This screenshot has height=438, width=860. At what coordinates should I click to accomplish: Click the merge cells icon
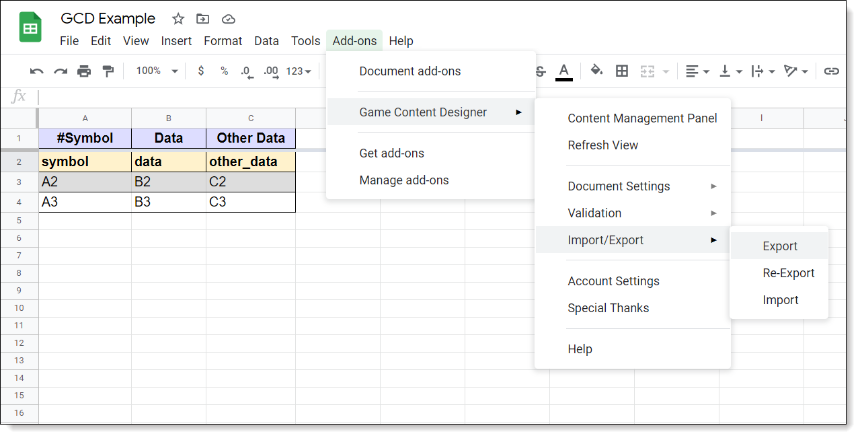tap(648, 71)
